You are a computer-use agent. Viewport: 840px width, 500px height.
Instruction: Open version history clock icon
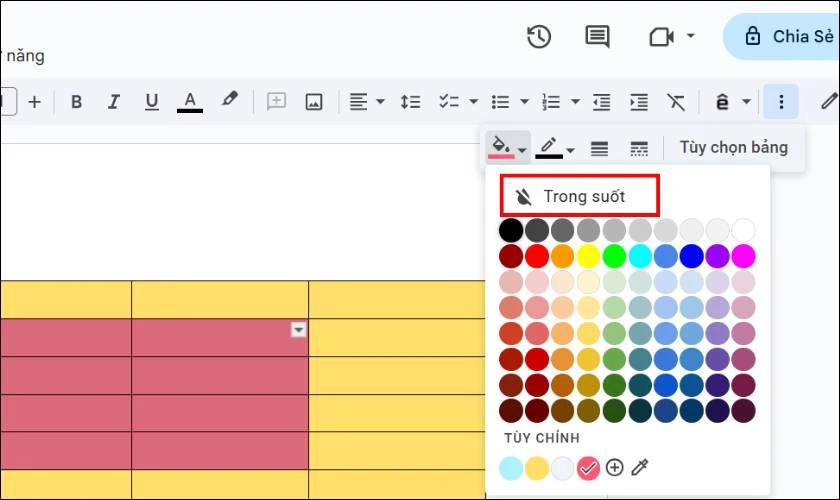click(538, 37)
